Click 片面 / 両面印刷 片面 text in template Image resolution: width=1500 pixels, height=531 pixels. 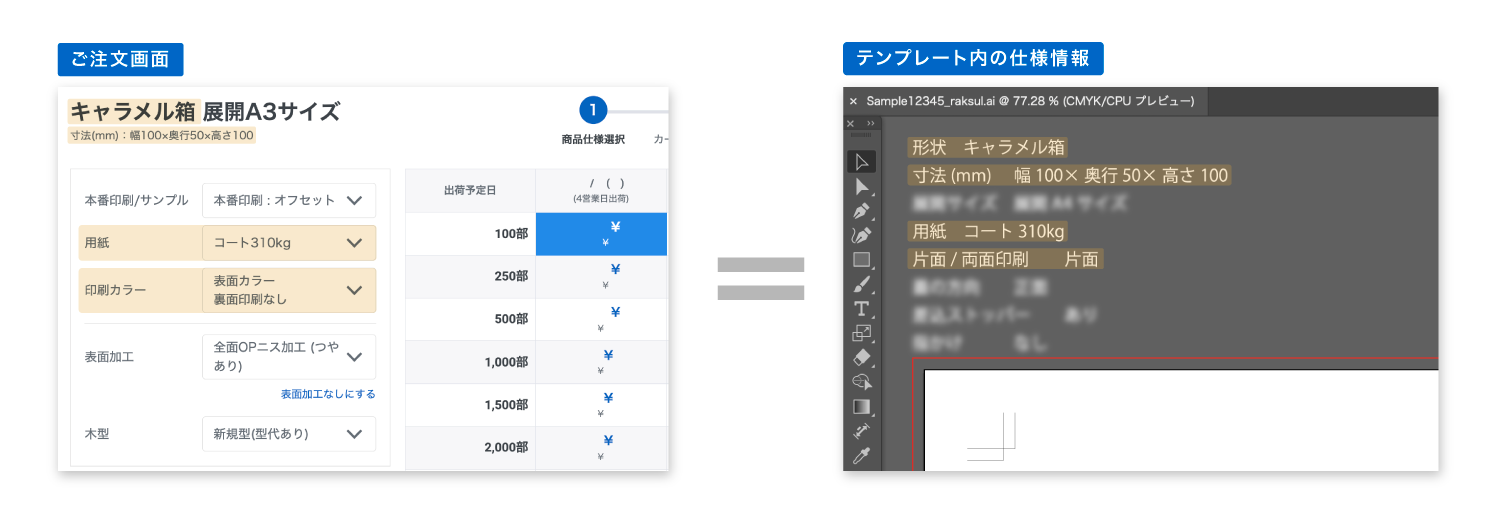point(1006,259)
